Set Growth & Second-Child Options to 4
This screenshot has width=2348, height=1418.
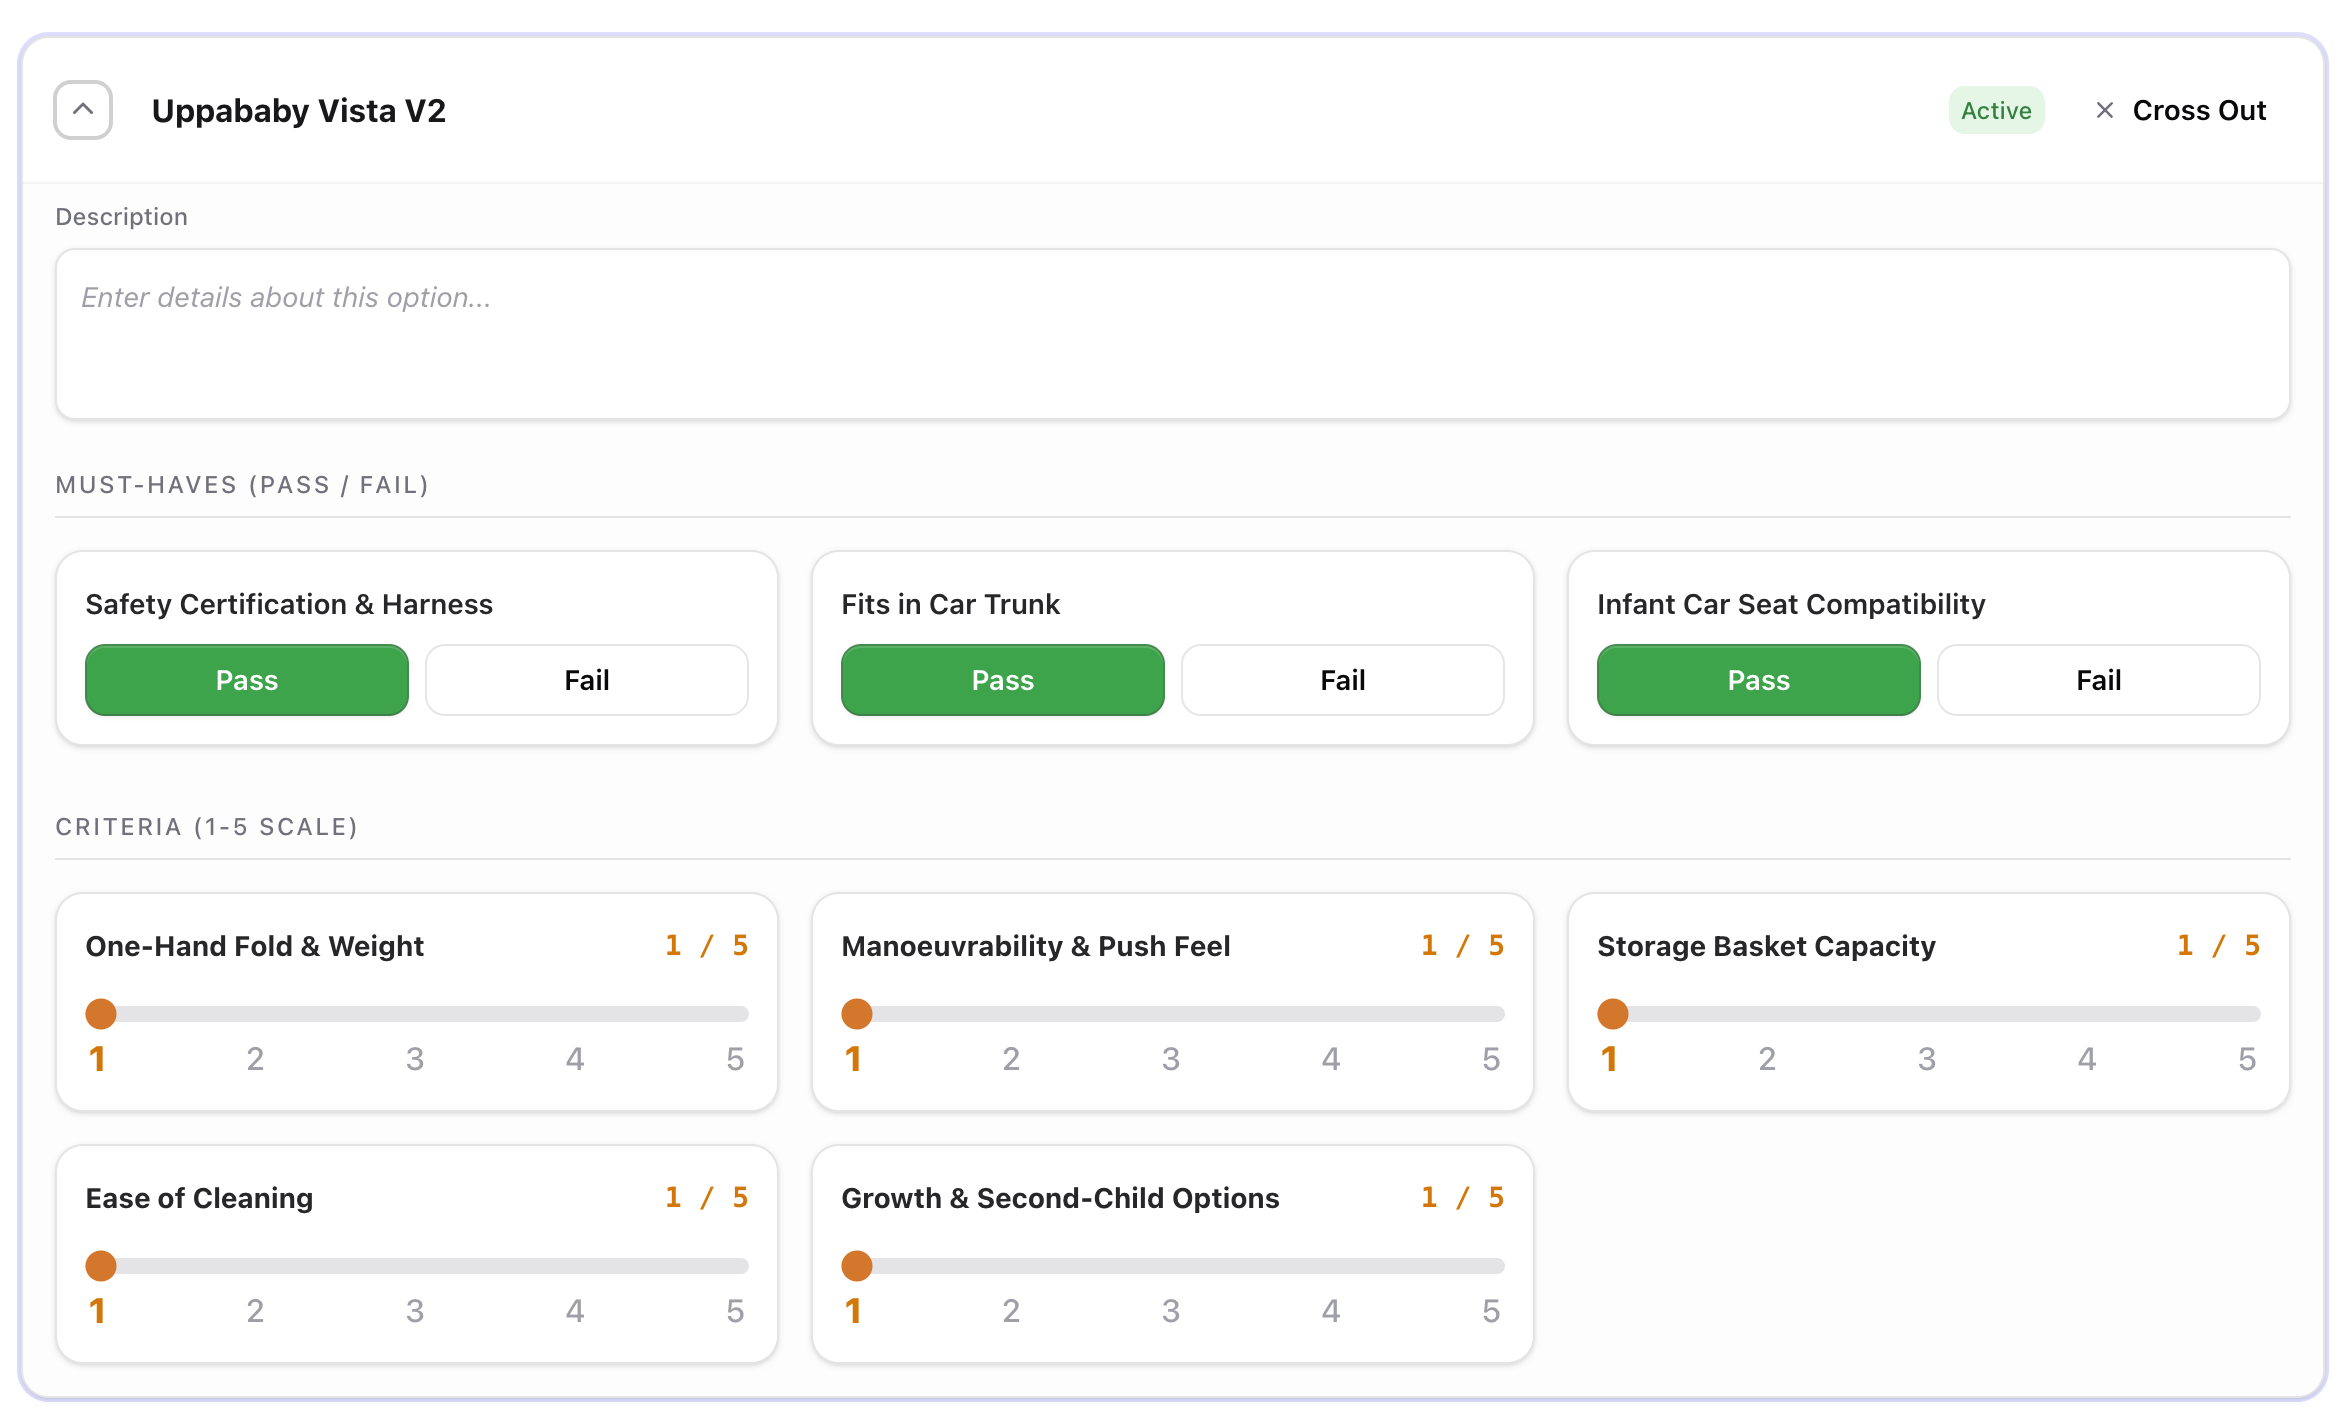pyautogui.click(x=1331, y=1310)
